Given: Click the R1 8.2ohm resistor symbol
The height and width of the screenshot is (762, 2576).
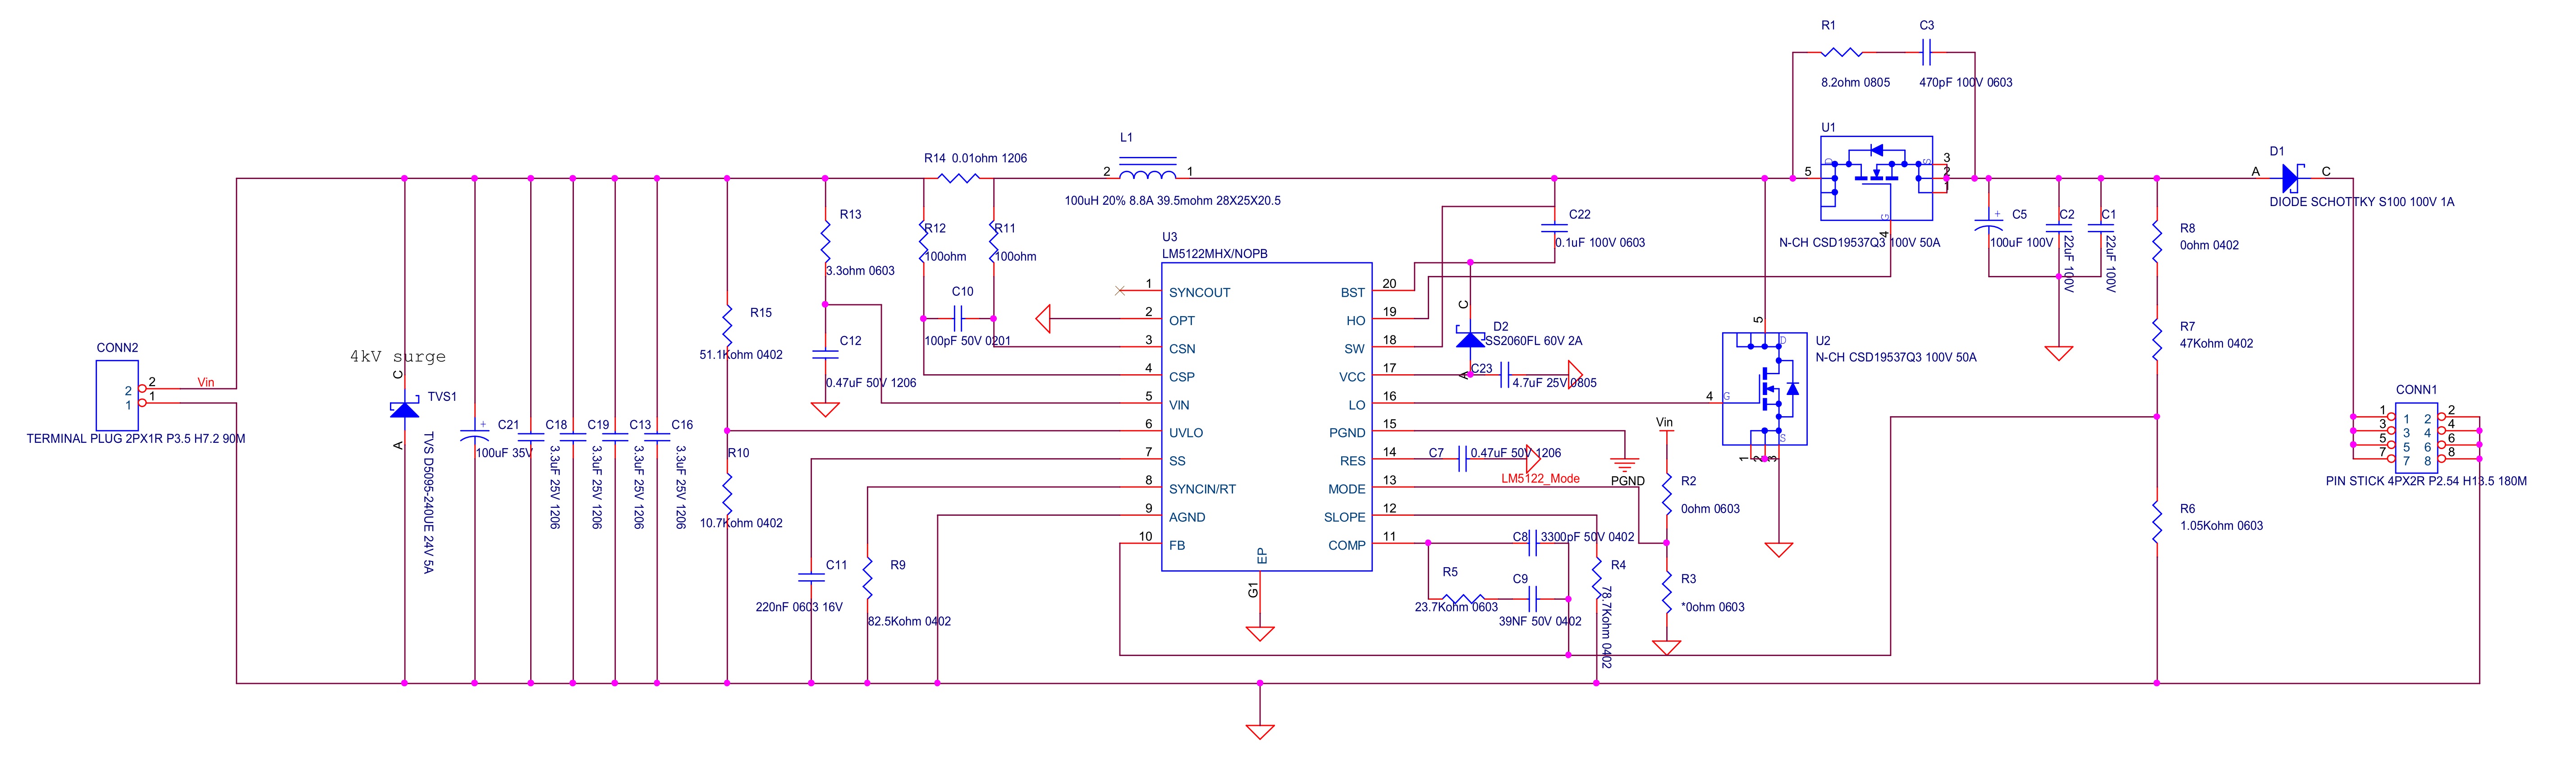Looking at the screenshot, I should [x=1841, y=52].
